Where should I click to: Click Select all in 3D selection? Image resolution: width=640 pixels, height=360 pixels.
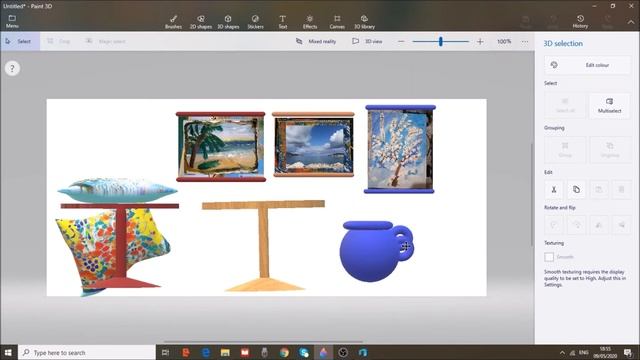pos(565,105)
